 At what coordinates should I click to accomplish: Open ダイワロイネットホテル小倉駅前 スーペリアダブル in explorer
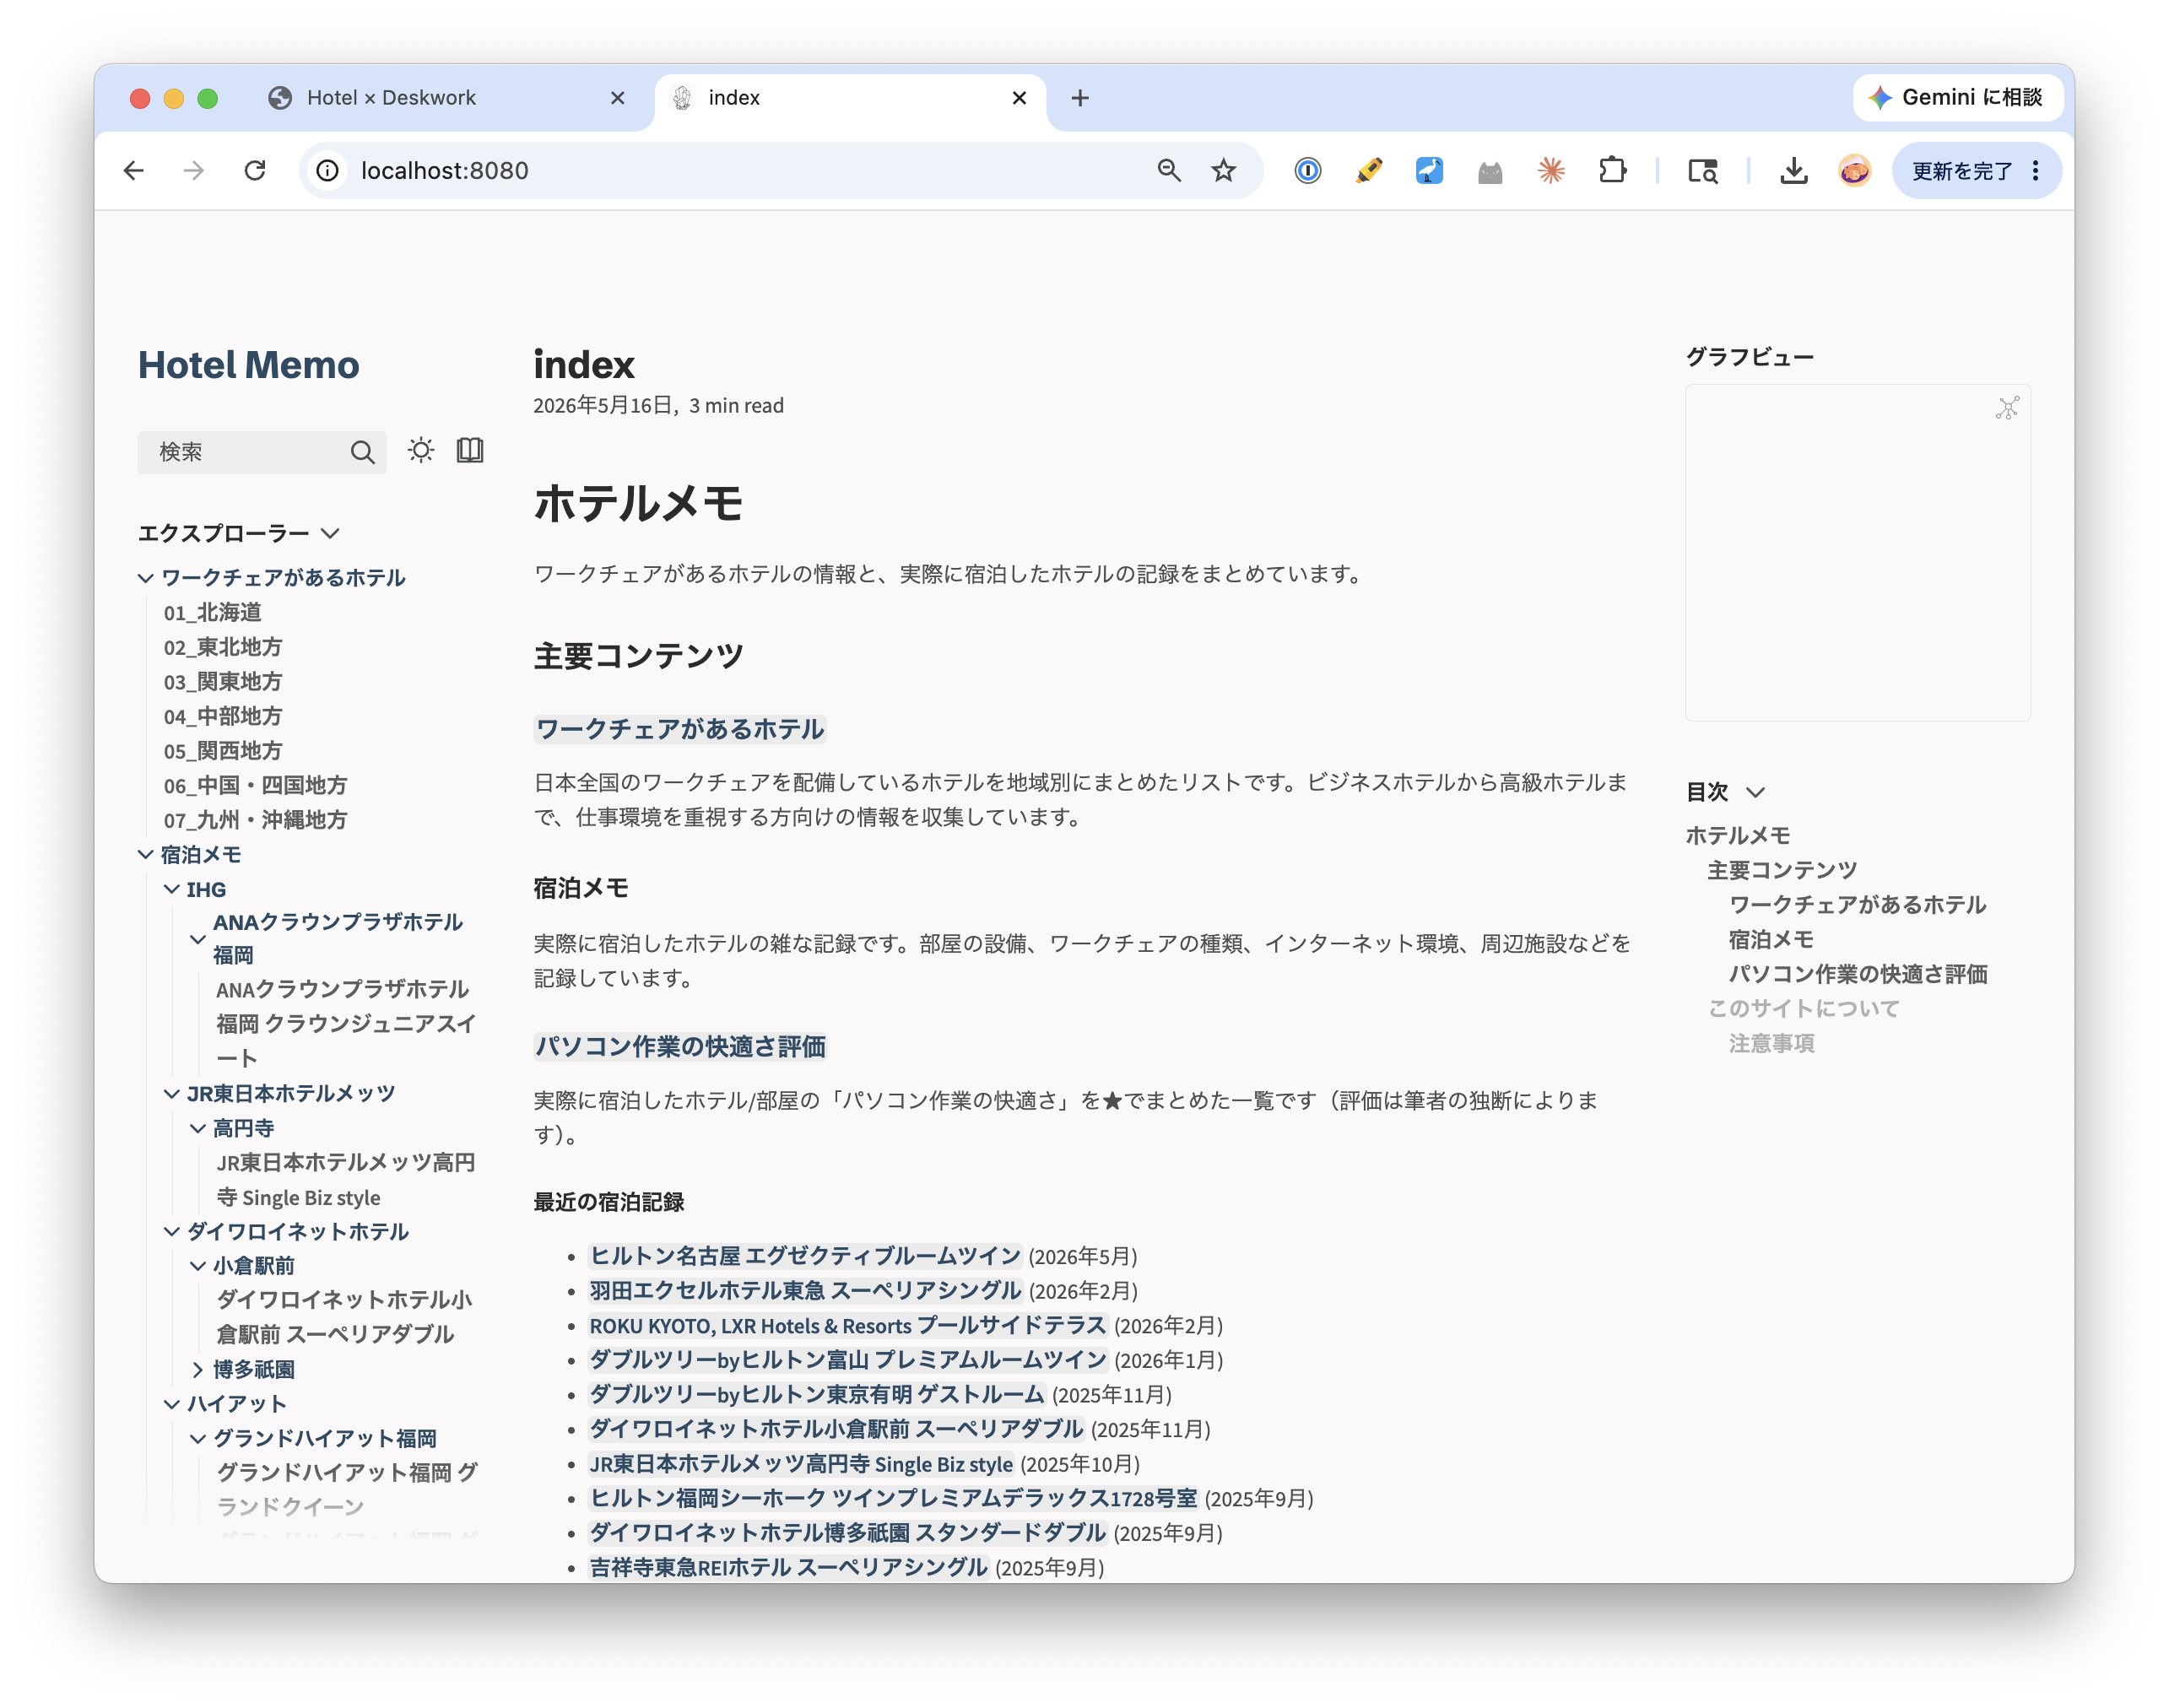(x=345, y=1317)
